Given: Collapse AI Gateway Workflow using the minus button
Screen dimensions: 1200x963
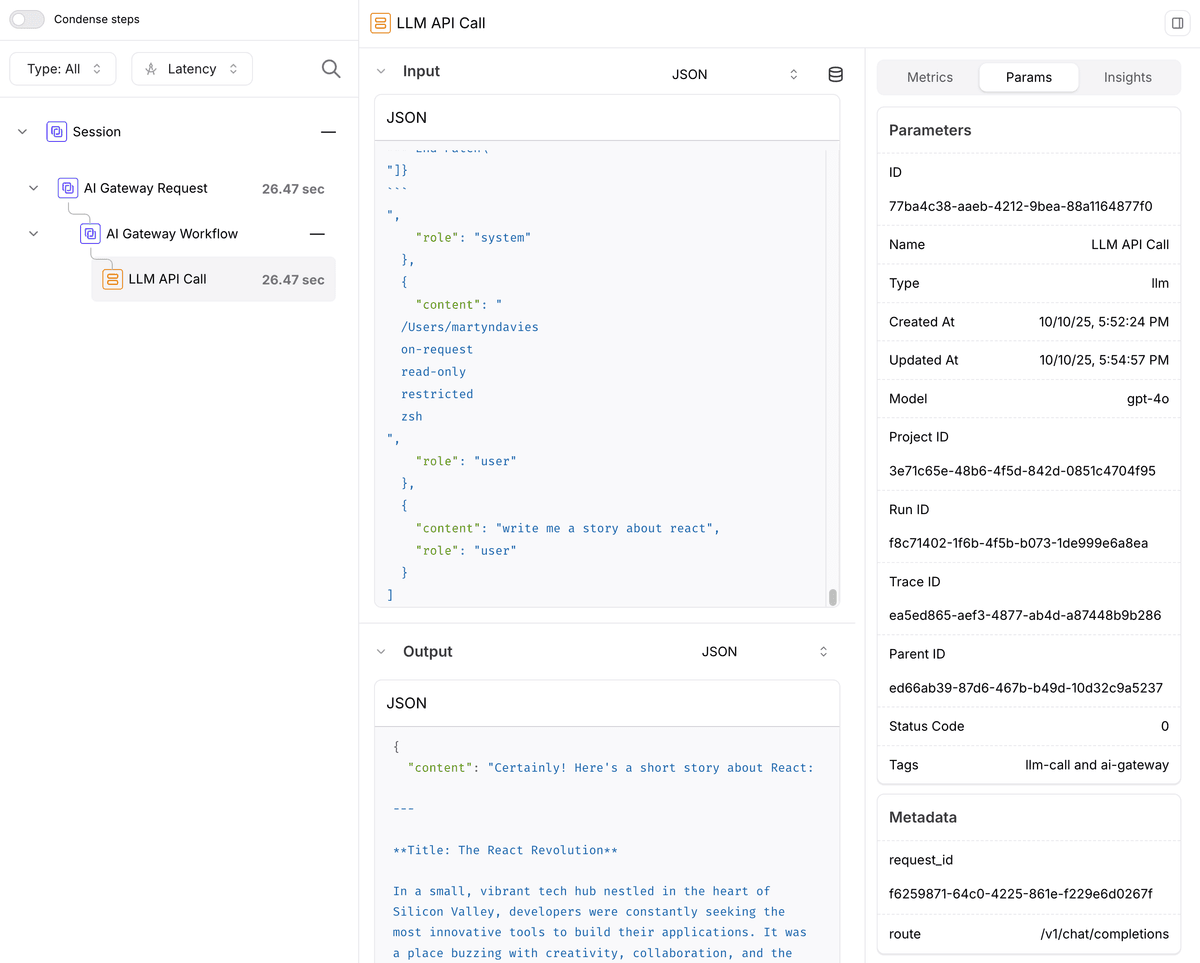Looking at the screenshot, I should click(317, 233).
